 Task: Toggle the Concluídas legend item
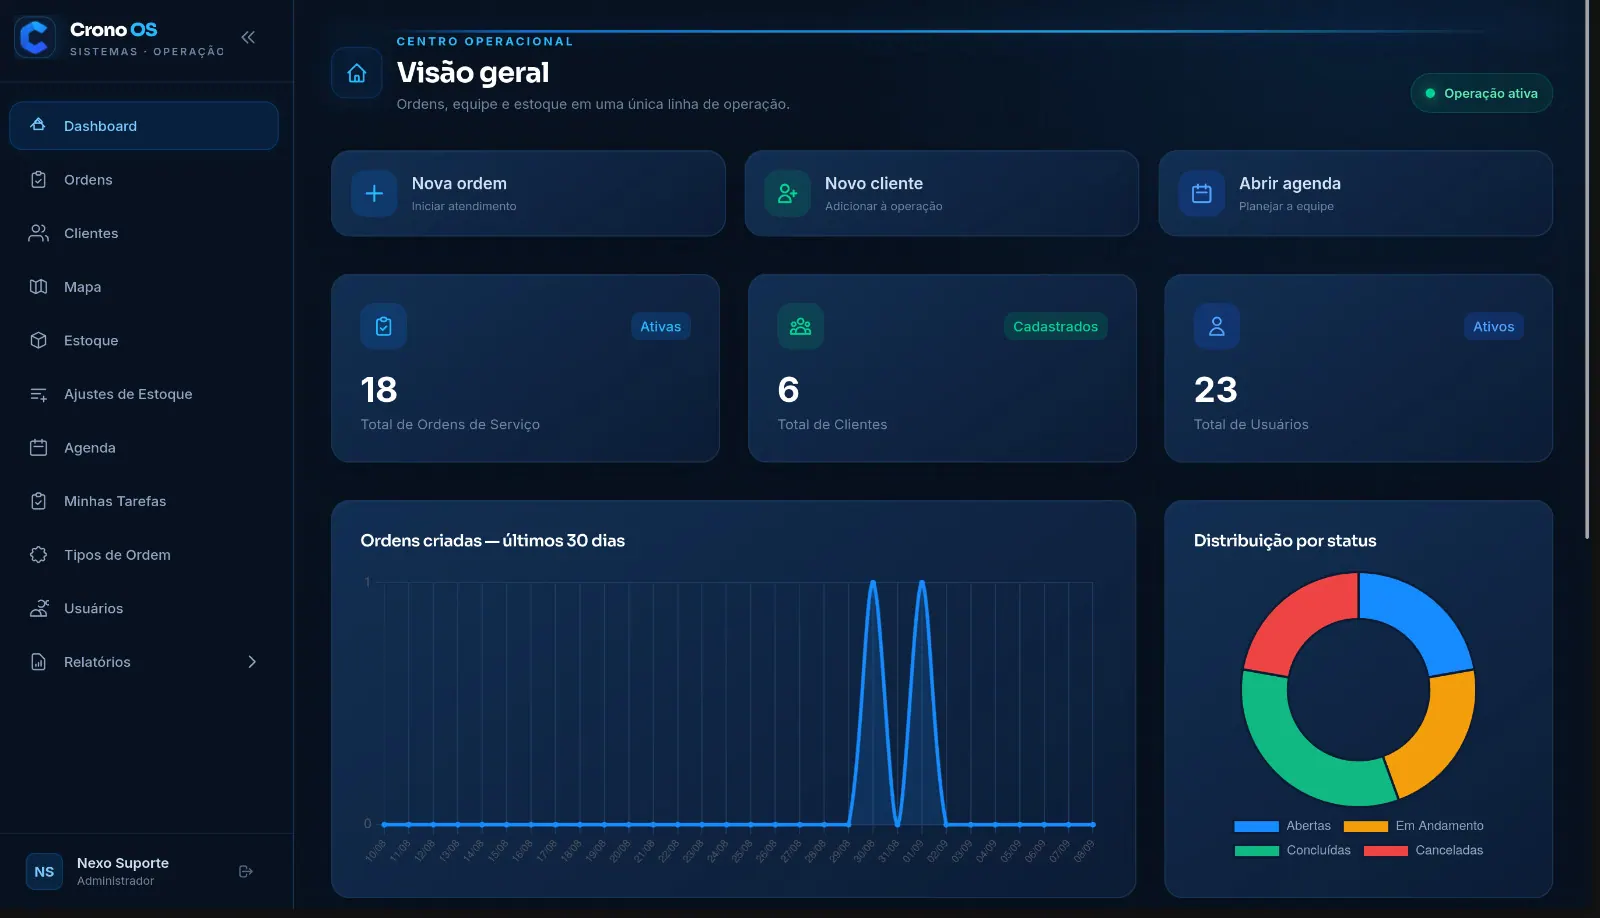1293,851
